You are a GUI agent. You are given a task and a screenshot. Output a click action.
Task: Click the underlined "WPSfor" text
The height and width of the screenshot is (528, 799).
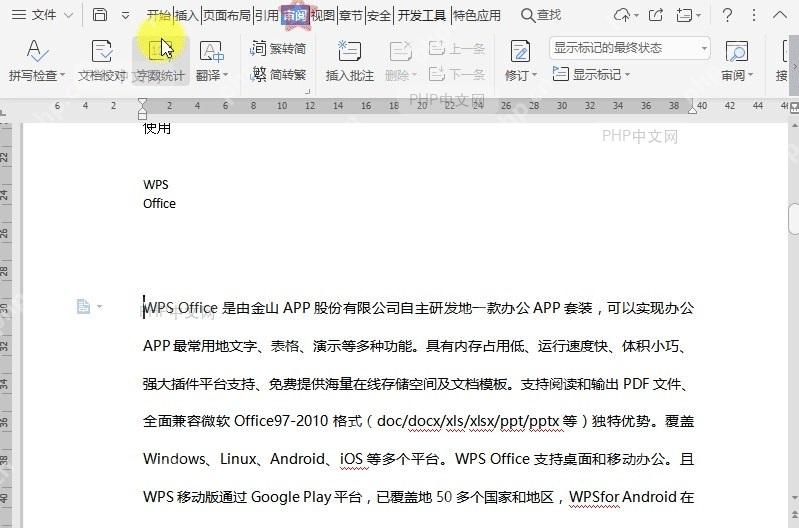pyautogui.click(x=594, y=496)
